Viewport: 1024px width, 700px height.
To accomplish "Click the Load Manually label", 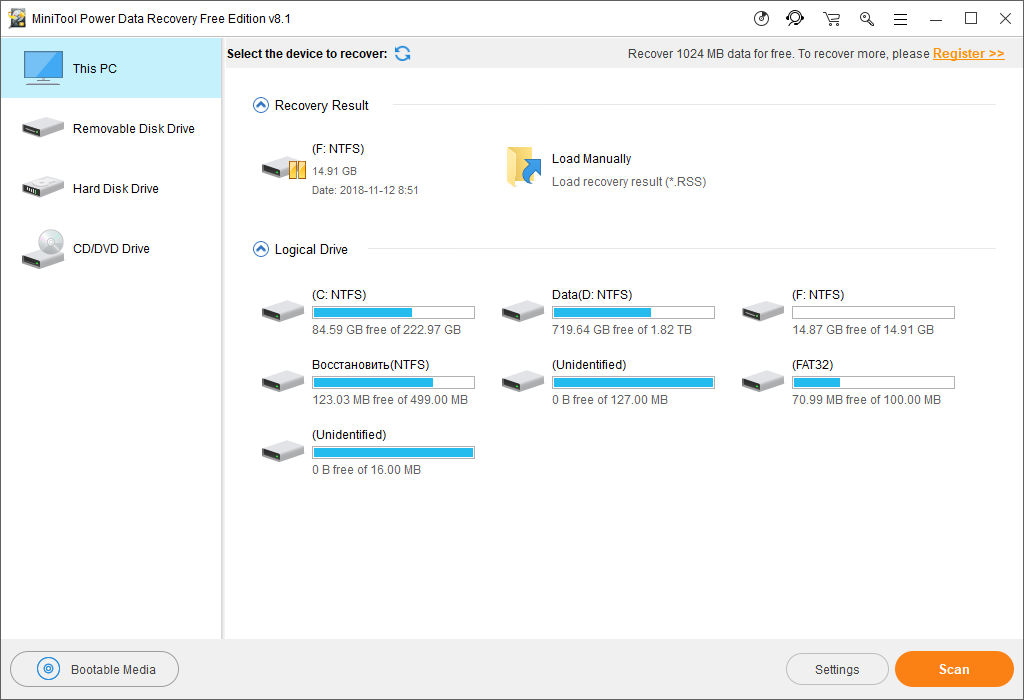I will pos(592,159).
